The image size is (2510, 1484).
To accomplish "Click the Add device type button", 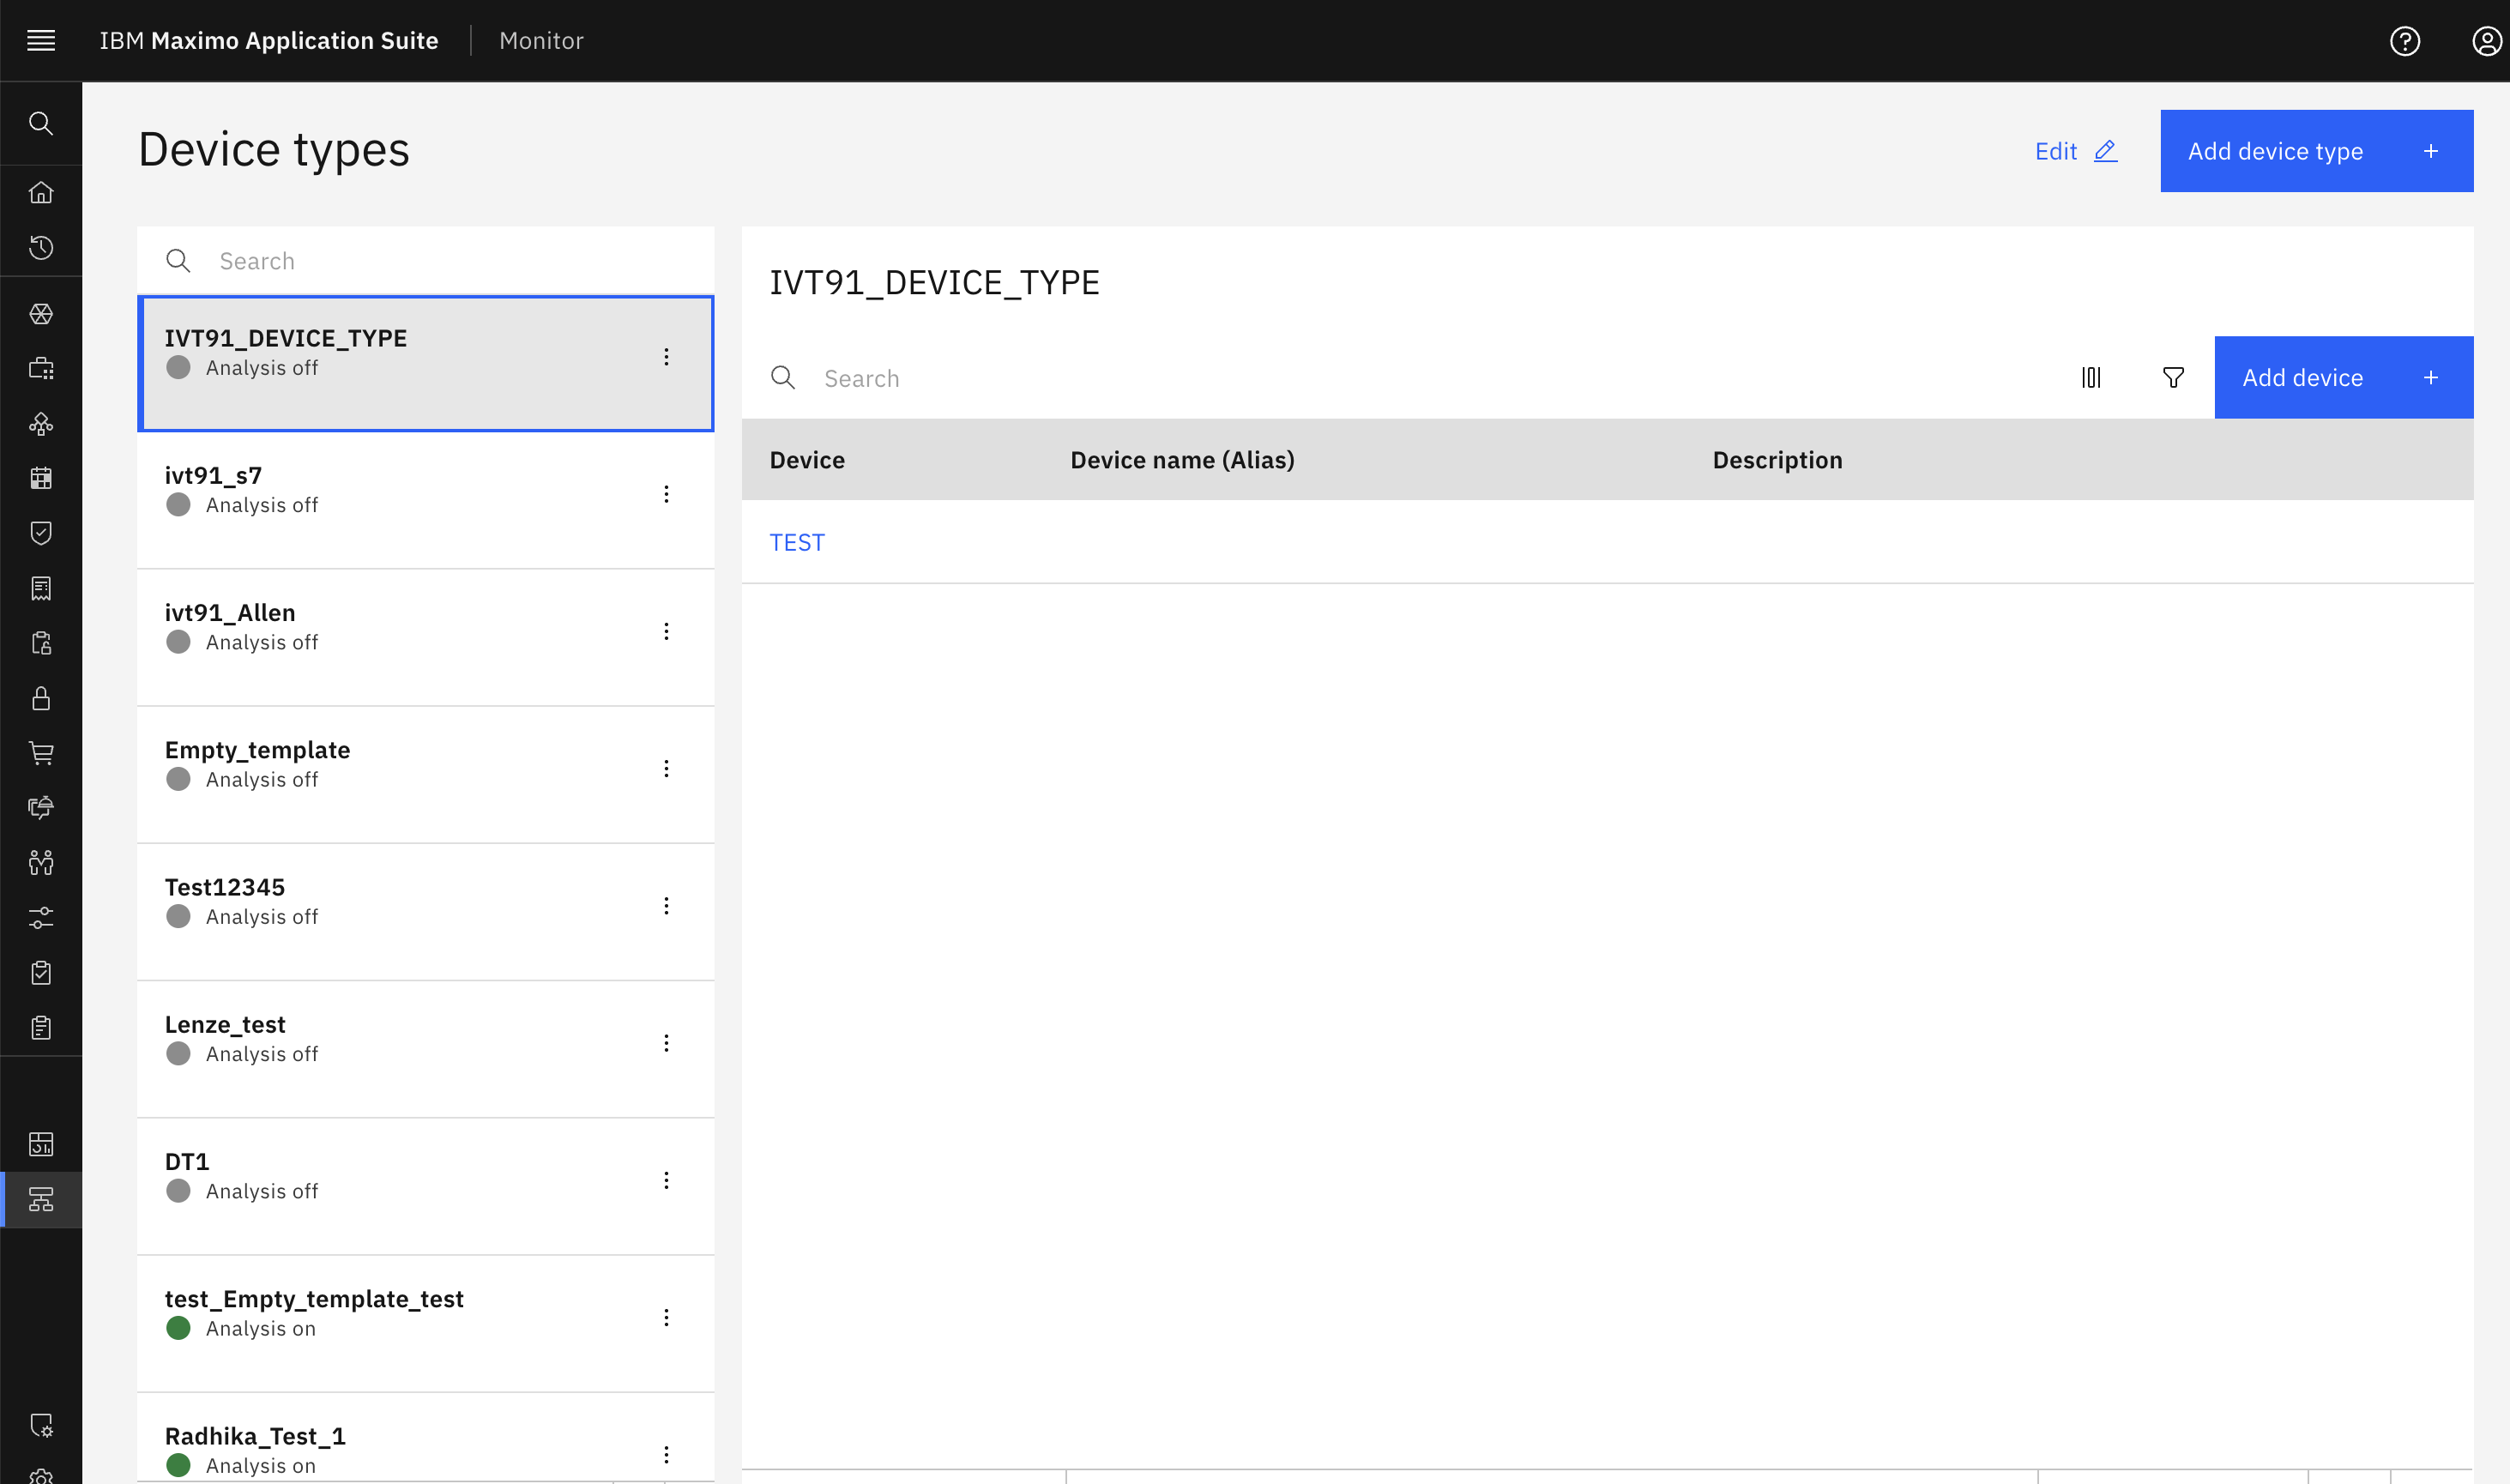I will pos(2316,151).
